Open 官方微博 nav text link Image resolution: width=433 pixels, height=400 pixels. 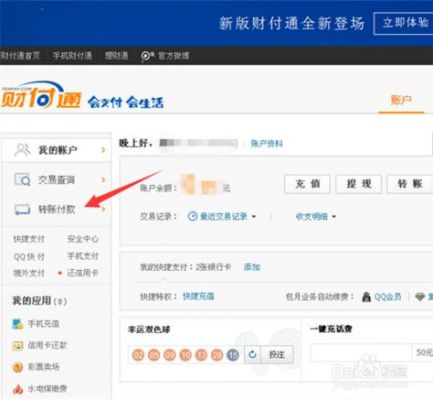pos(173,55)
